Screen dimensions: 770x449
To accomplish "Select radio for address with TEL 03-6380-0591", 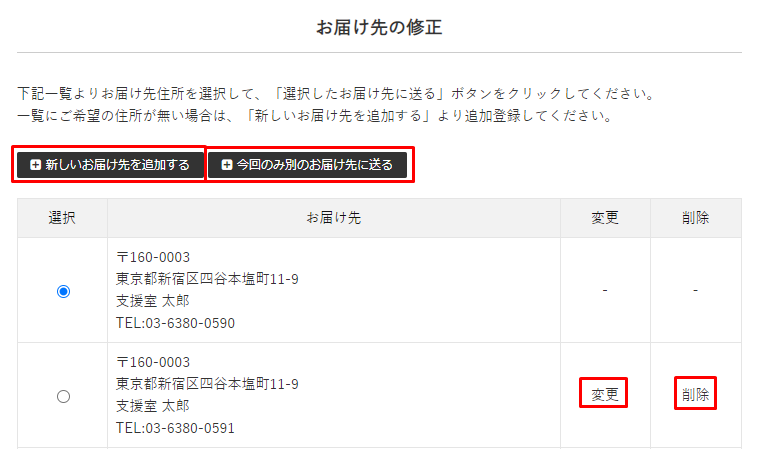I will (63, 396).
